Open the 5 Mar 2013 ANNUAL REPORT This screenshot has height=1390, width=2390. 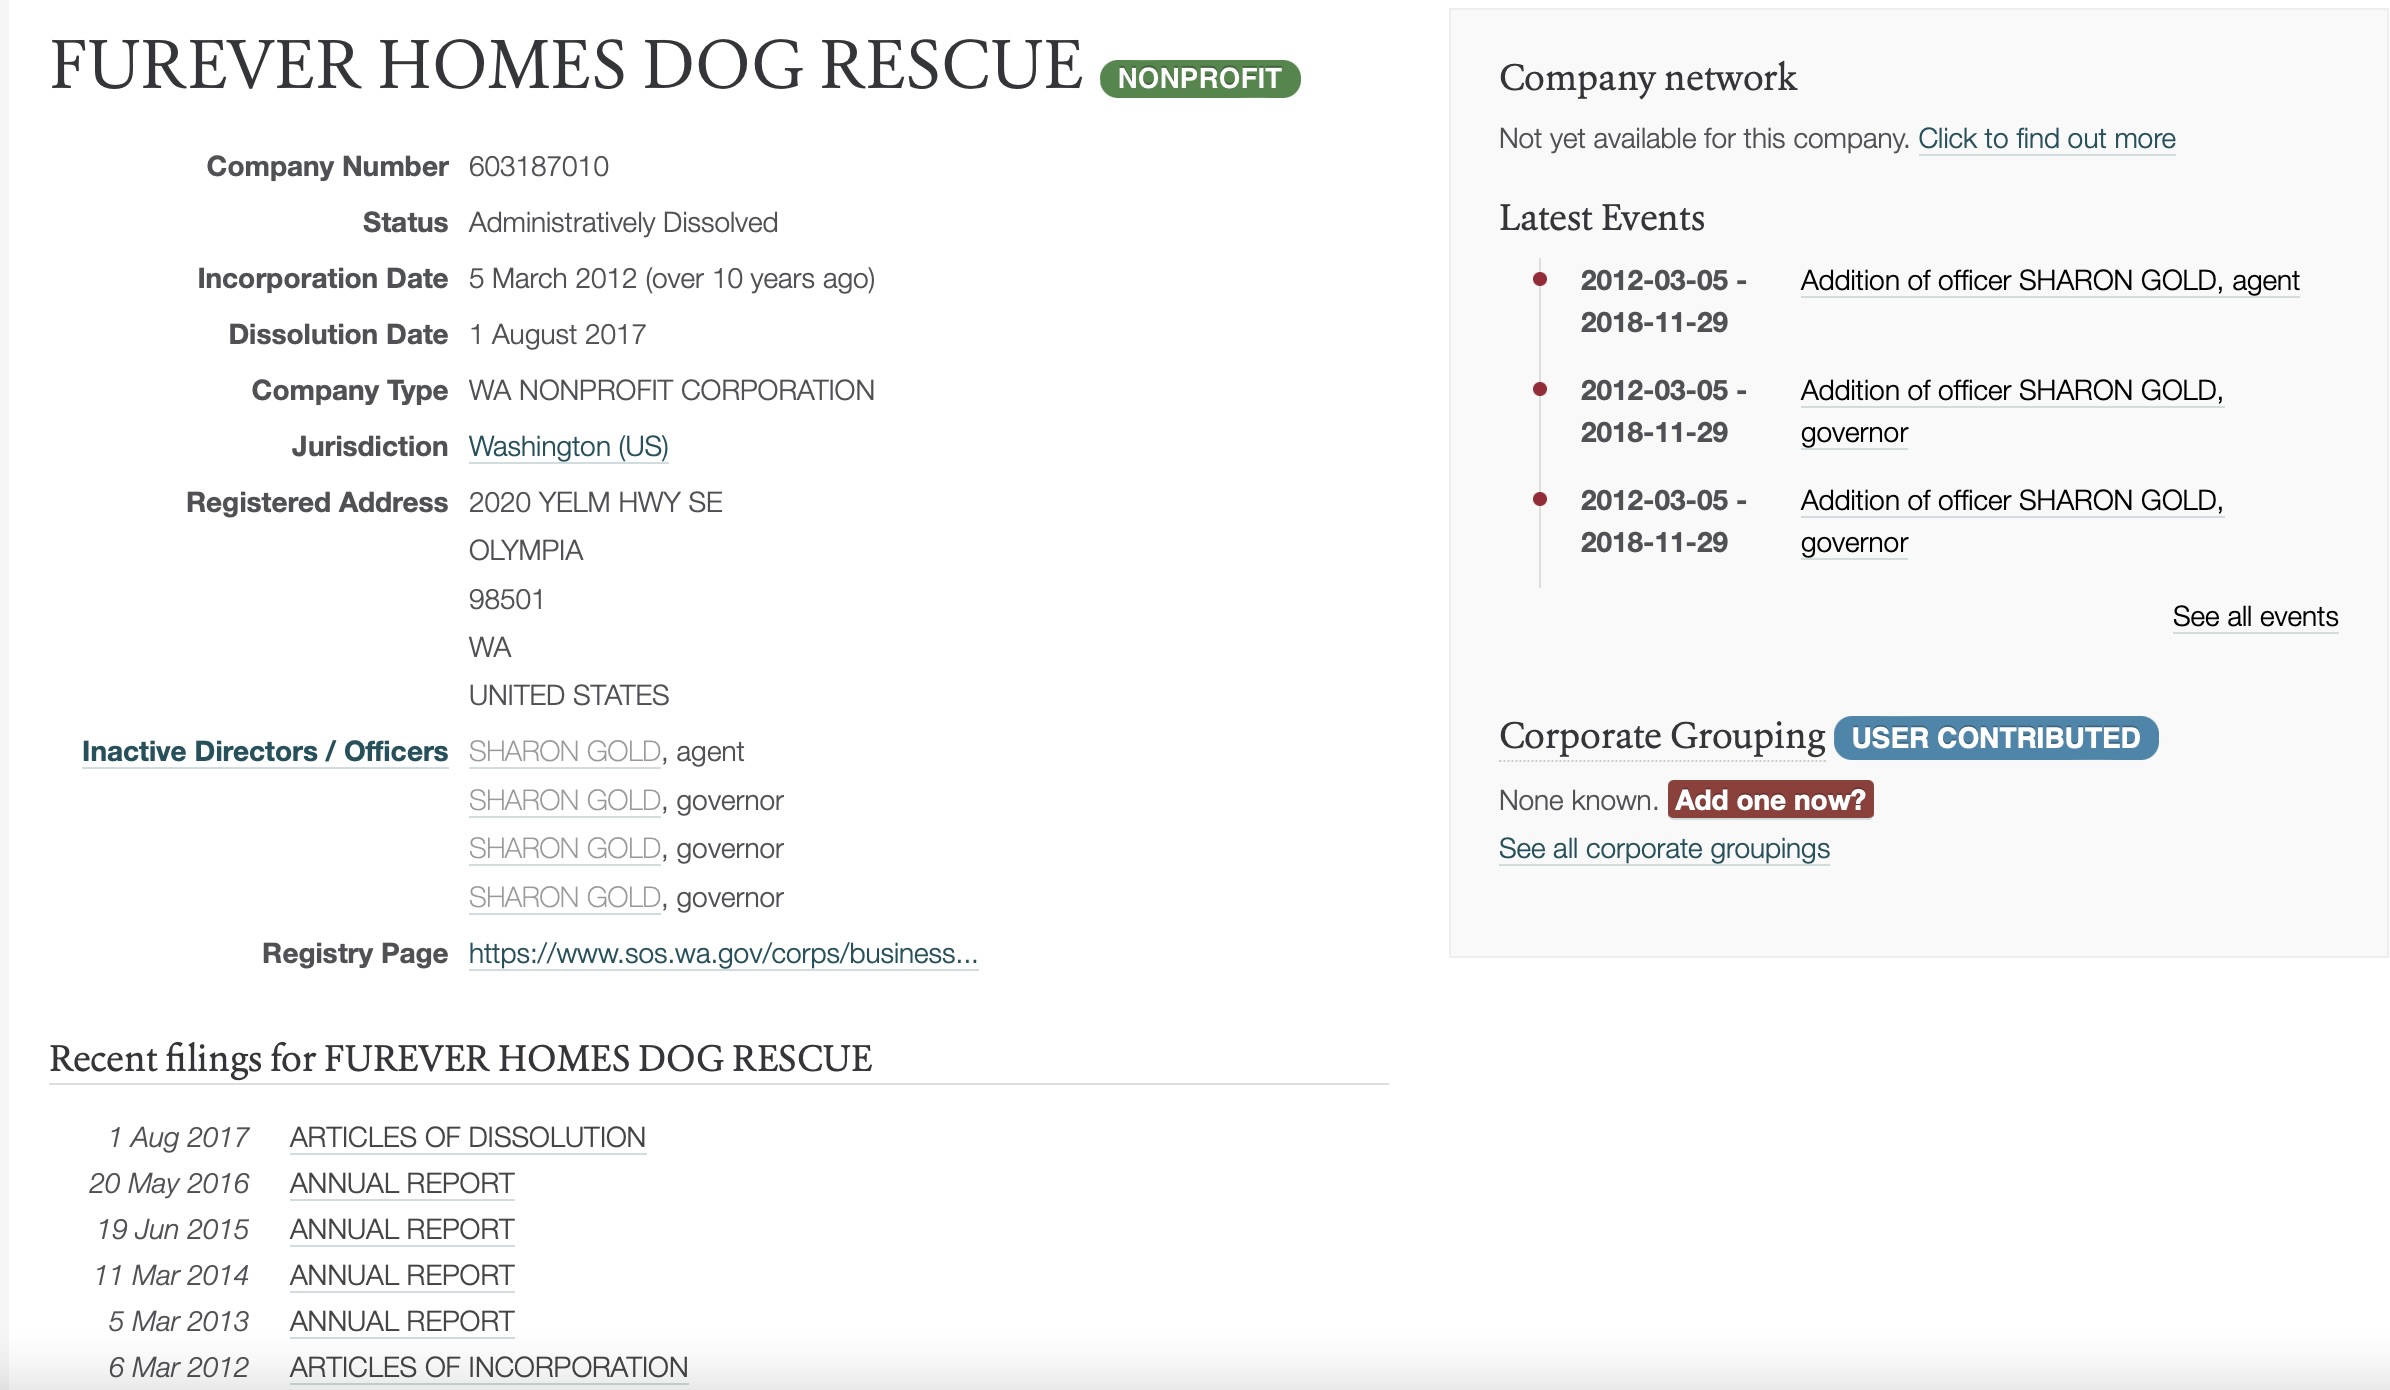402,1321
